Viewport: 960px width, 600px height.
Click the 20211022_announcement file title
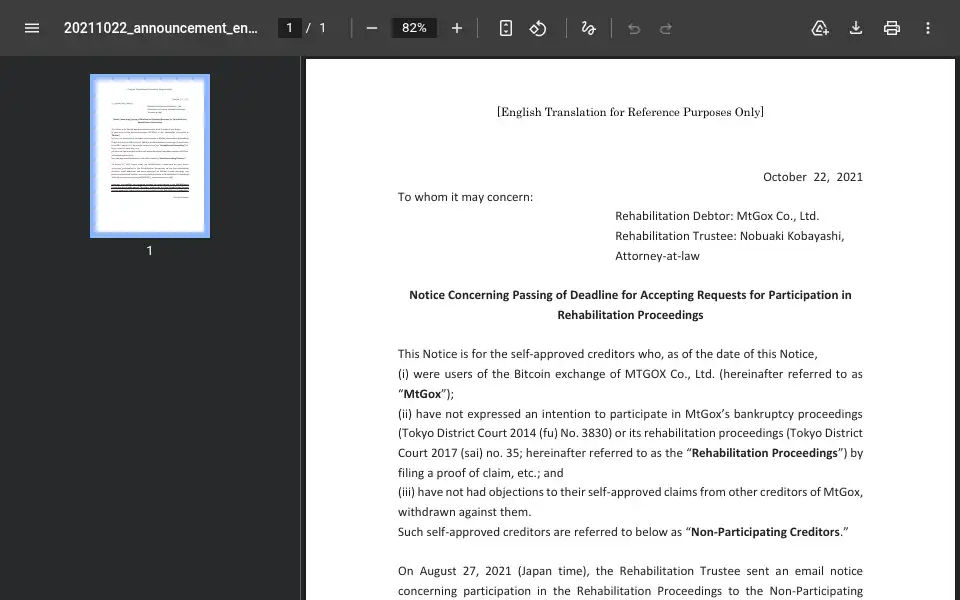click(160, 28)
